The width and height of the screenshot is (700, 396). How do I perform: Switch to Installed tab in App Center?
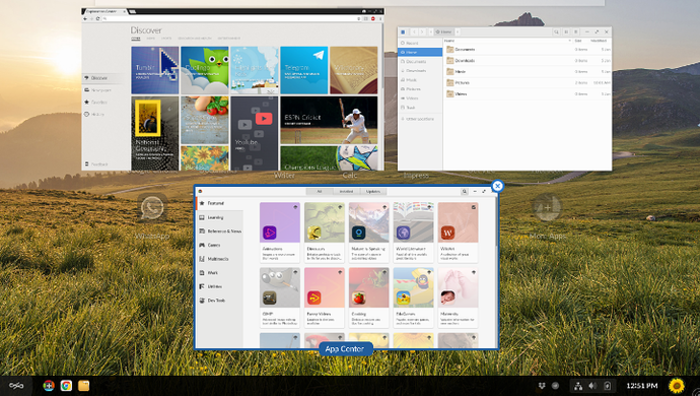click(346, 192)
